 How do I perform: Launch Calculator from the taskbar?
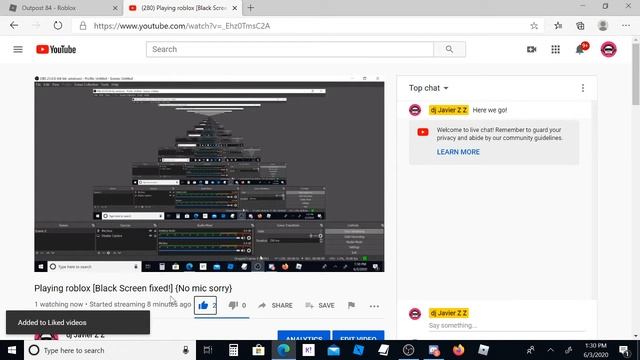point(233,350)
